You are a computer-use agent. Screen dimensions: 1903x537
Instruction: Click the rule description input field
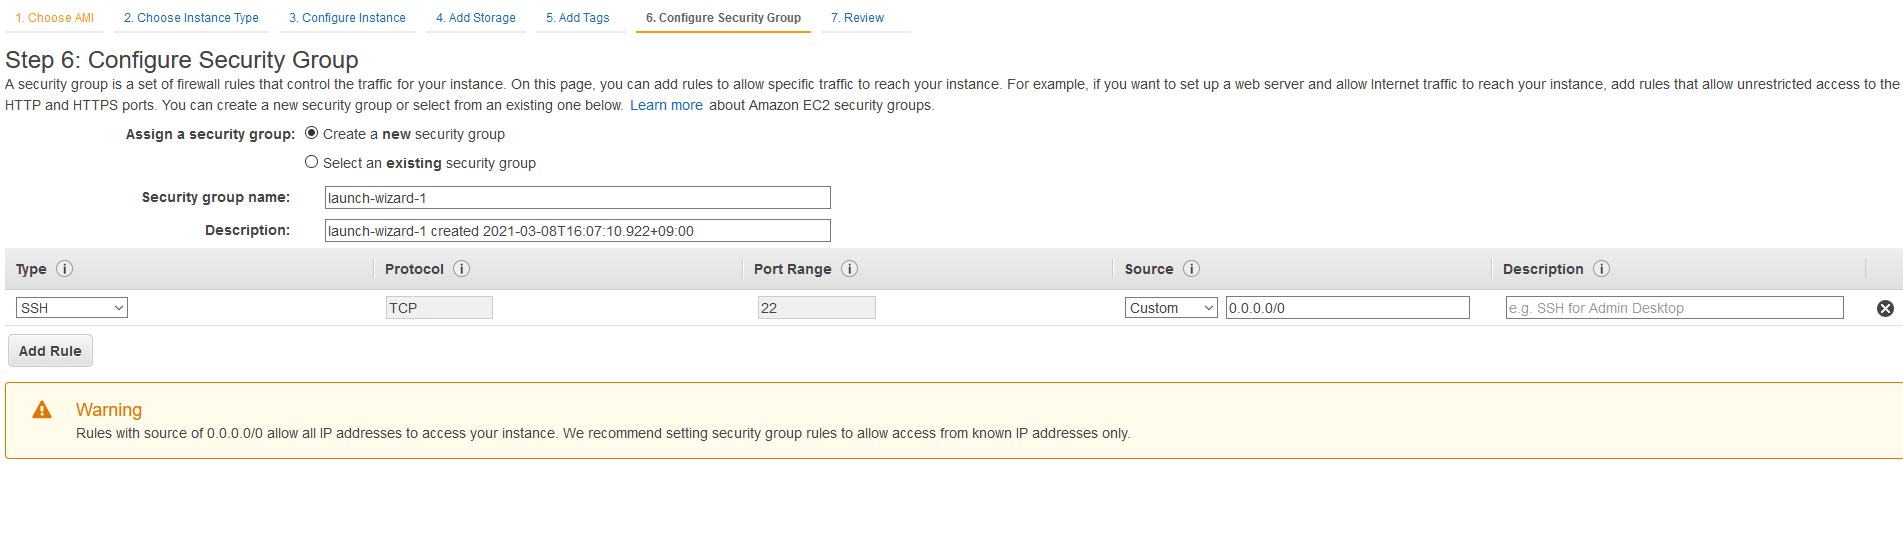coord(1675,308)
